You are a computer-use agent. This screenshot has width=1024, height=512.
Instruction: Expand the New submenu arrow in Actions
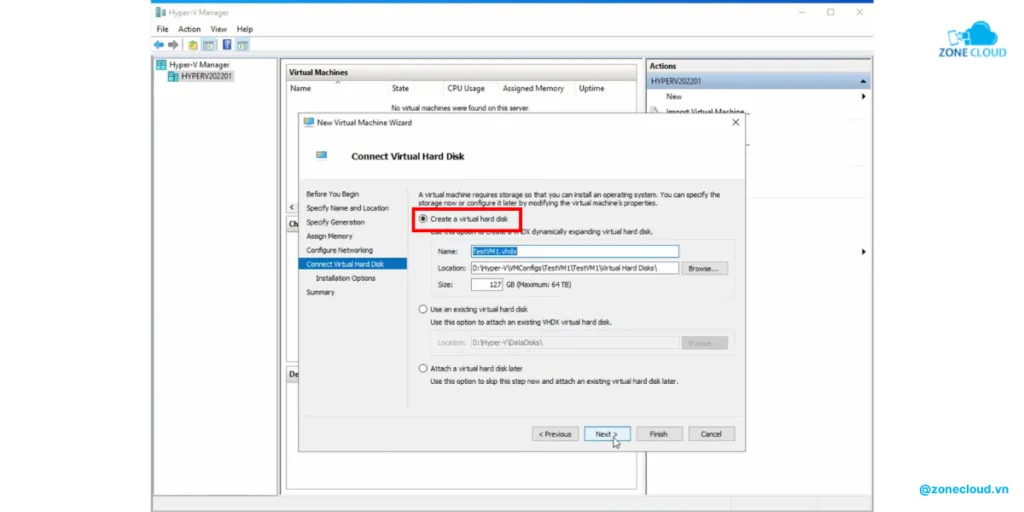[863, 97]
